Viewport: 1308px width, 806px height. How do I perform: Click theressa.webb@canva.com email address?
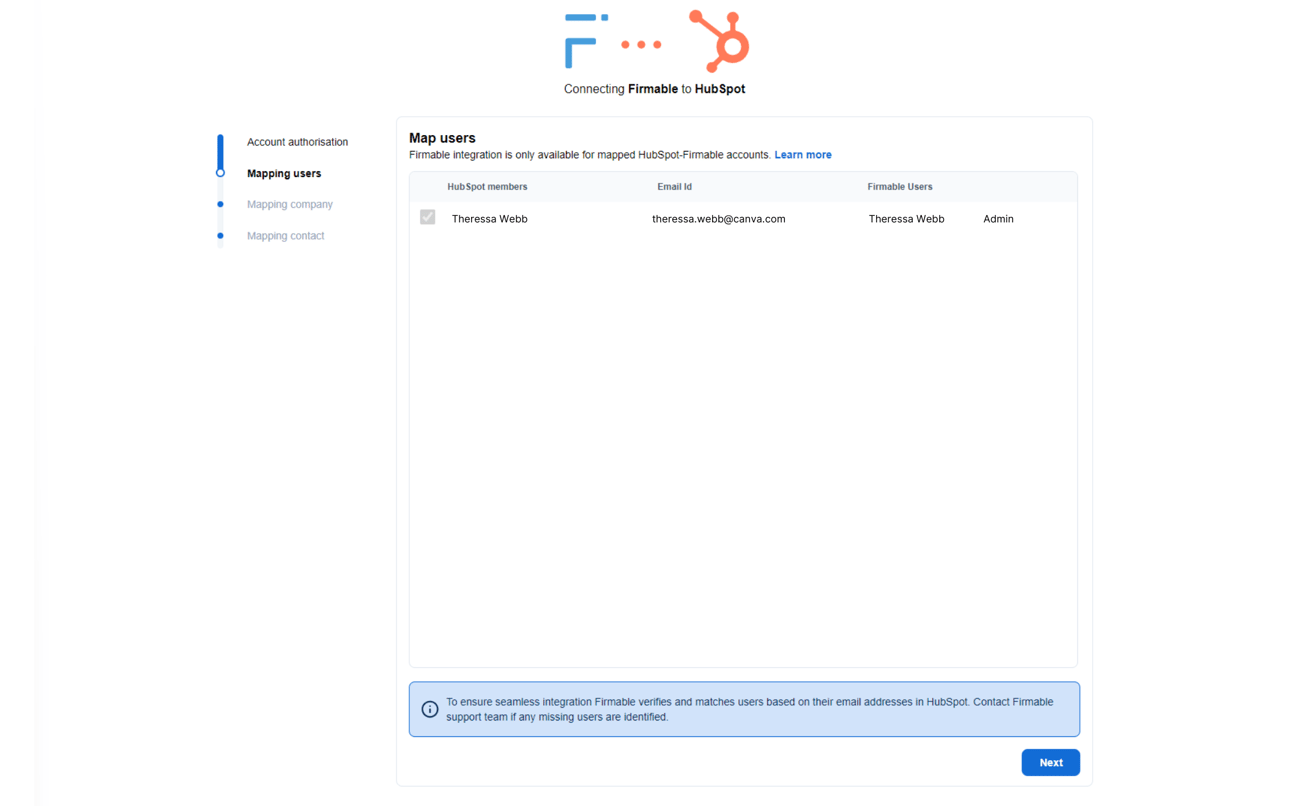pos(718,218)
